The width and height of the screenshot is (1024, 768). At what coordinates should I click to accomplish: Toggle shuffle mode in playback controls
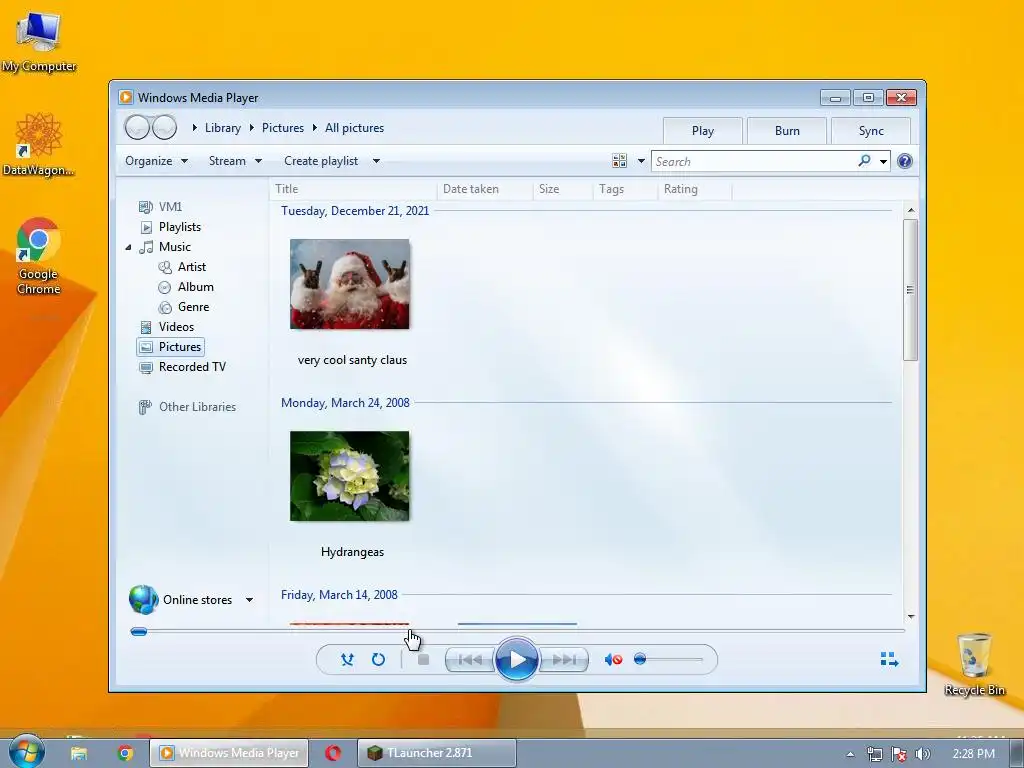(347, 659)
